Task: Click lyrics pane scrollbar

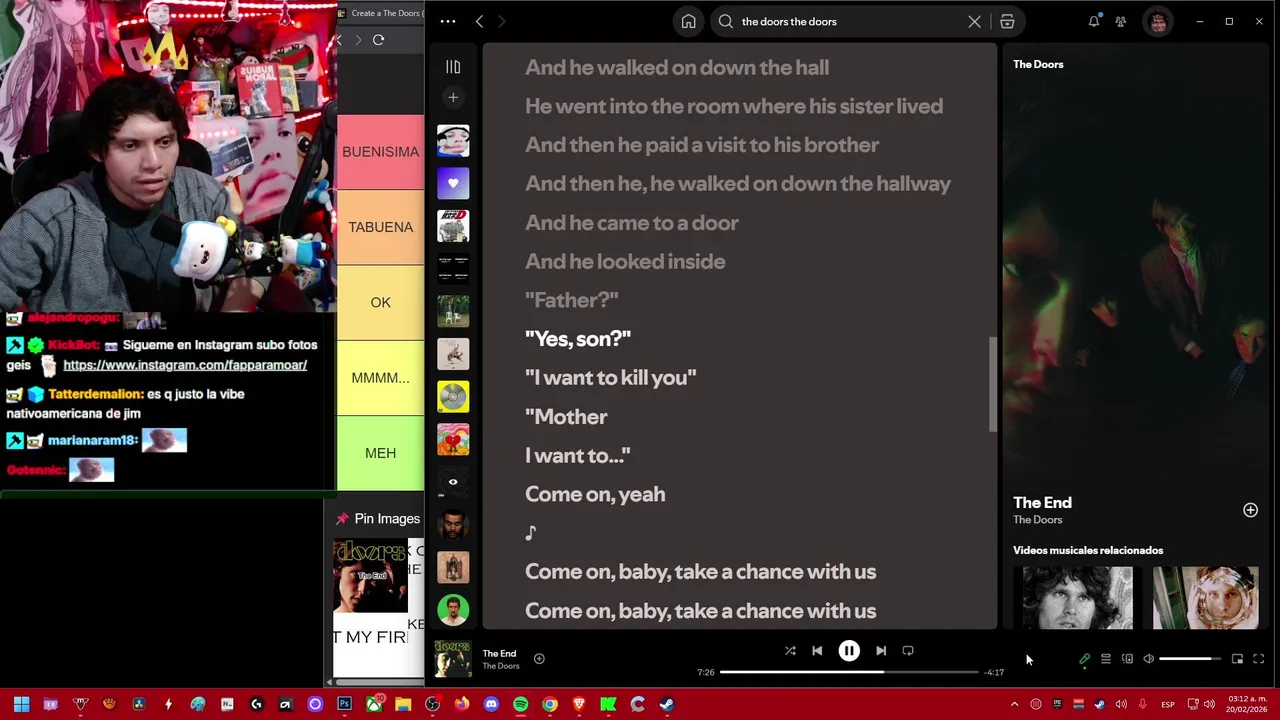Action: click(993, 384)
